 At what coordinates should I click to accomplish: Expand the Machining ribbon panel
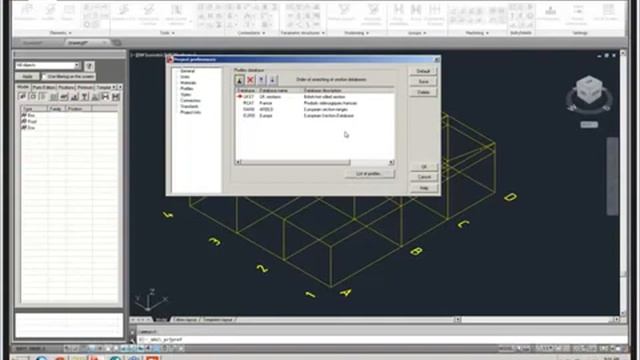477,33
